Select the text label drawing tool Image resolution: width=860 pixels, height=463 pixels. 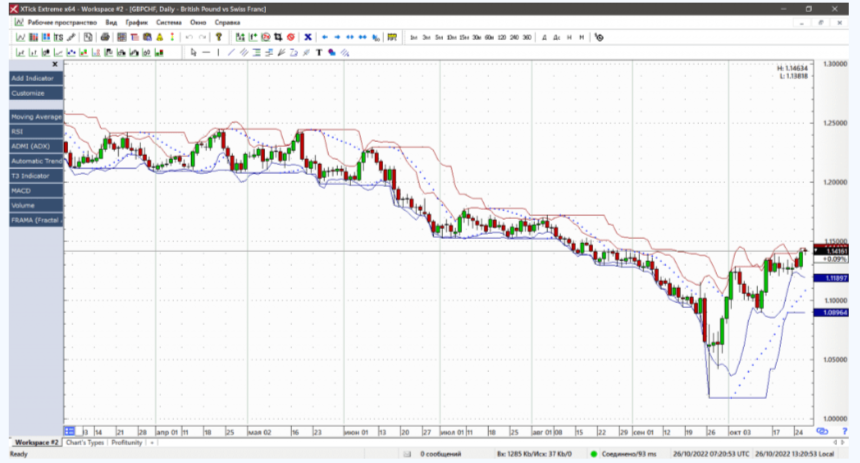(x=318, y=52)
